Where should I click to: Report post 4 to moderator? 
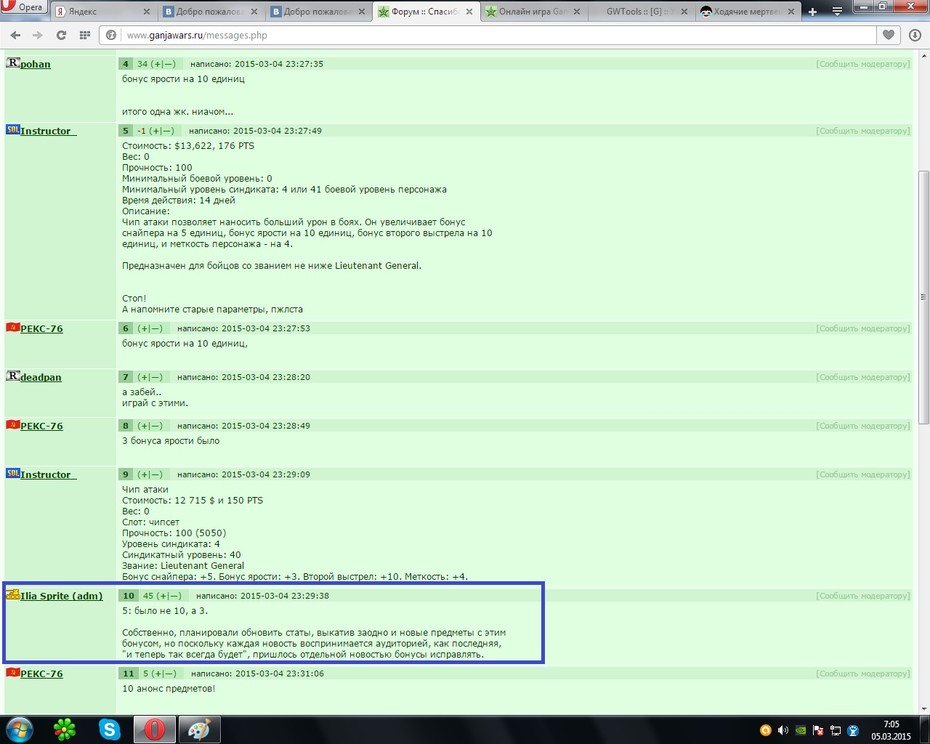(x=863, y=64)
